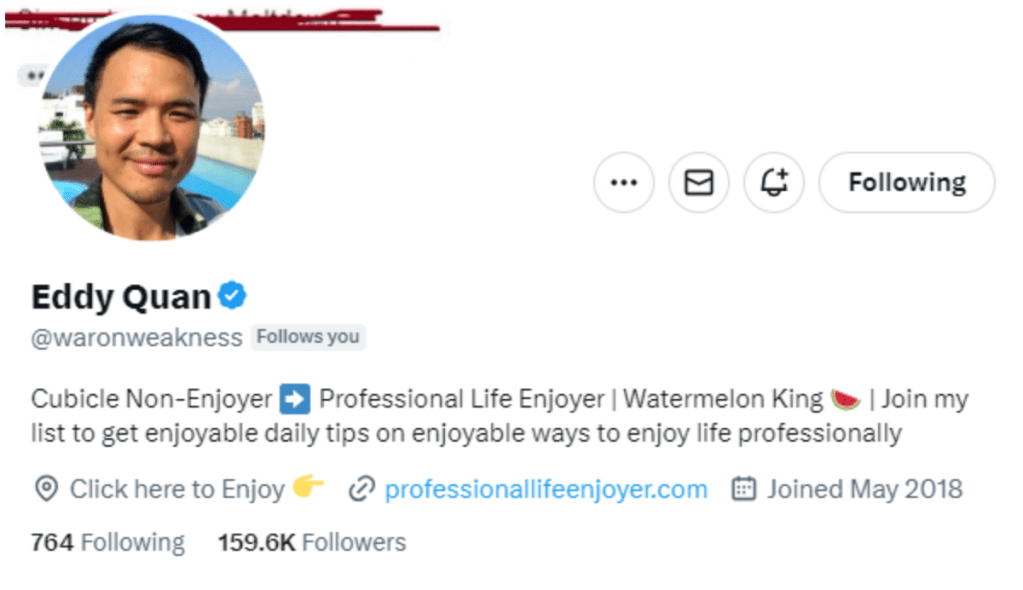Click the pointing hand emoji
Screen dimensions: 1023x590
(308, 488)
